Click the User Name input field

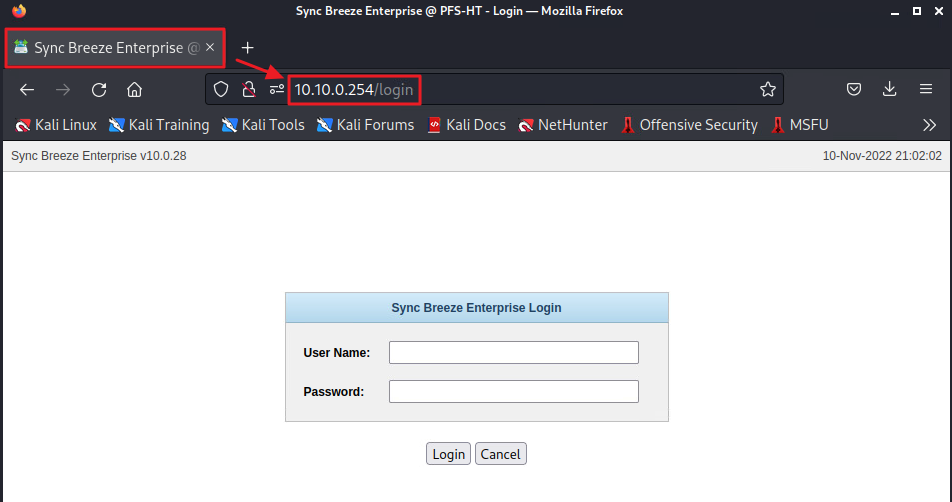click(x=514, y=353)
